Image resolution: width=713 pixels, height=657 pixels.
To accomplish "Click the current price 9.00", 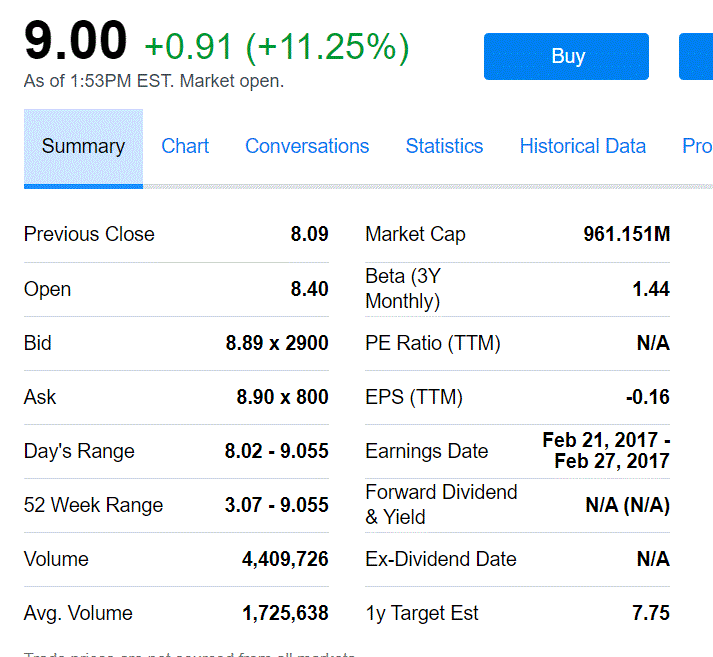I will [76, 42].
